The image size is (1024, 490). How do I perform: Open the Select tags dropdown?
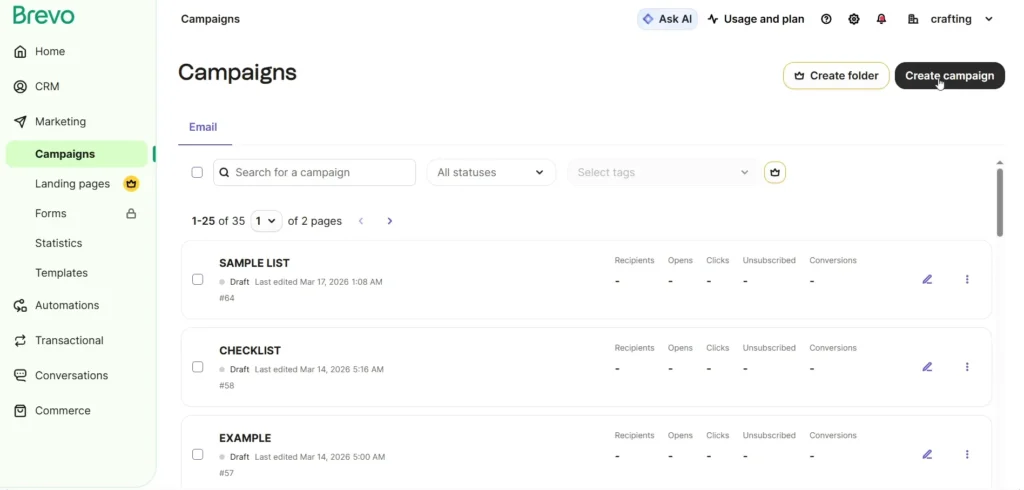click(x=662, y=172)
